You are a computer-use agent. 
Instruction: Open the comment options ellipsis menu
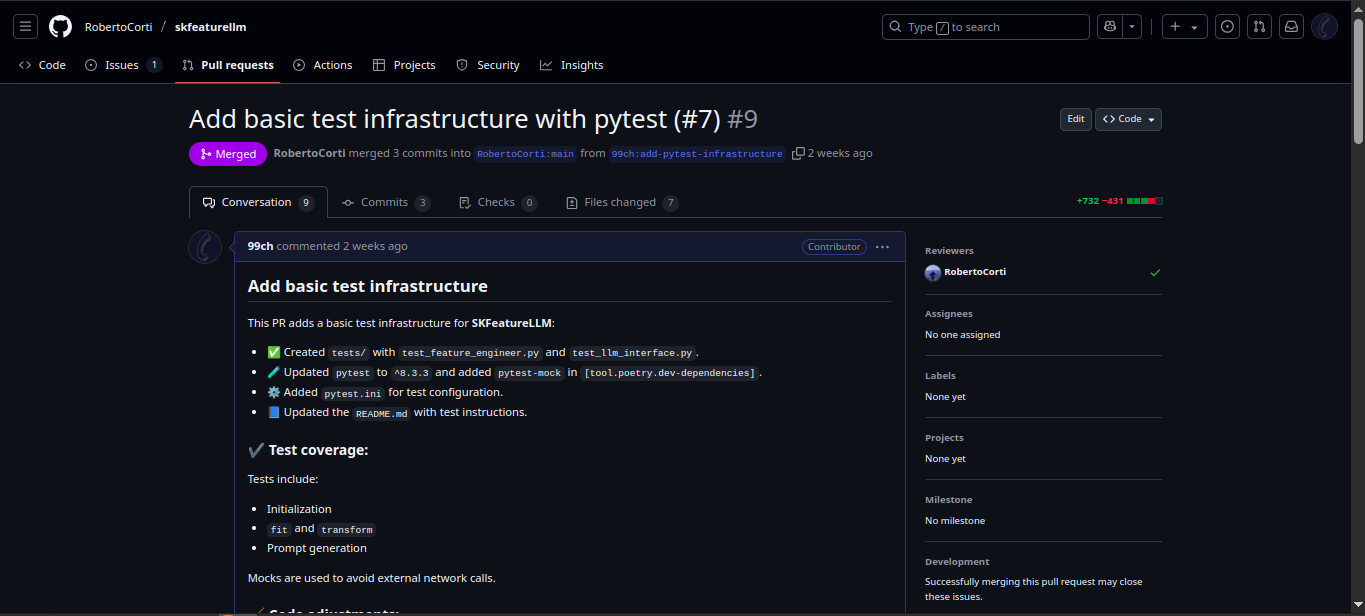point(881,246)
